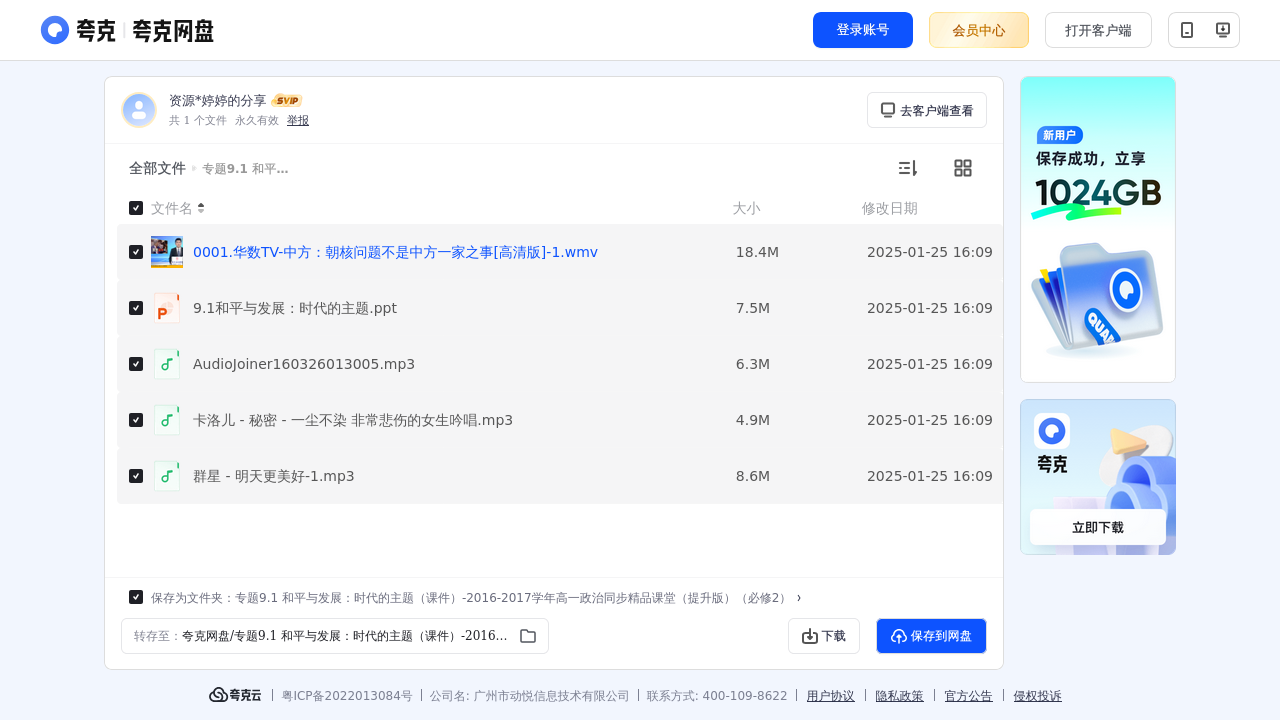The width and height of the screenshot is (1280, 720).
Task: Click the 18.4M size value
Action: pyautogui.click(x=757, y=252)
